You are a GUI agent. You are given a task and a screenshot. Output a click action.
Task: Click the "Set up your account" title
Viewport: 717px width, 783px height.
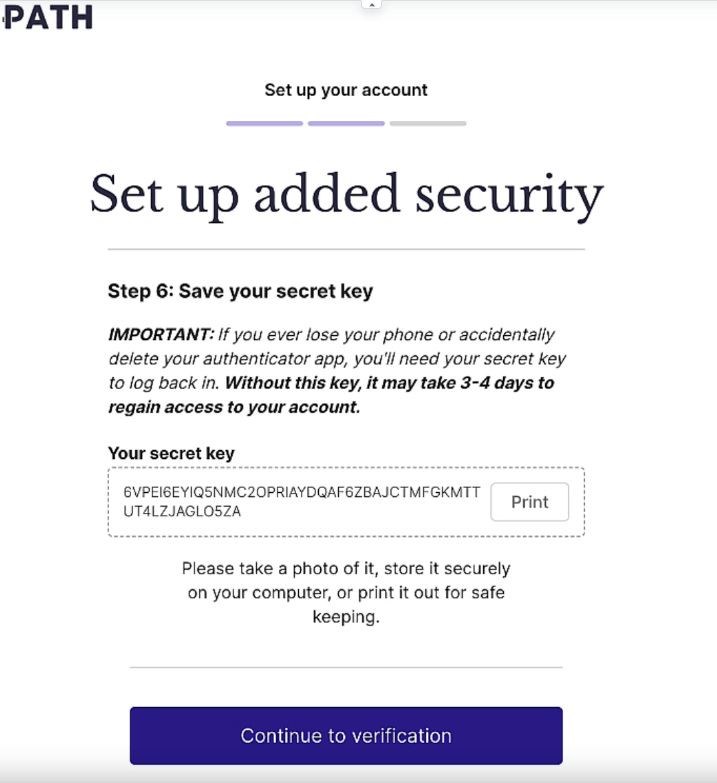[346, 90]
